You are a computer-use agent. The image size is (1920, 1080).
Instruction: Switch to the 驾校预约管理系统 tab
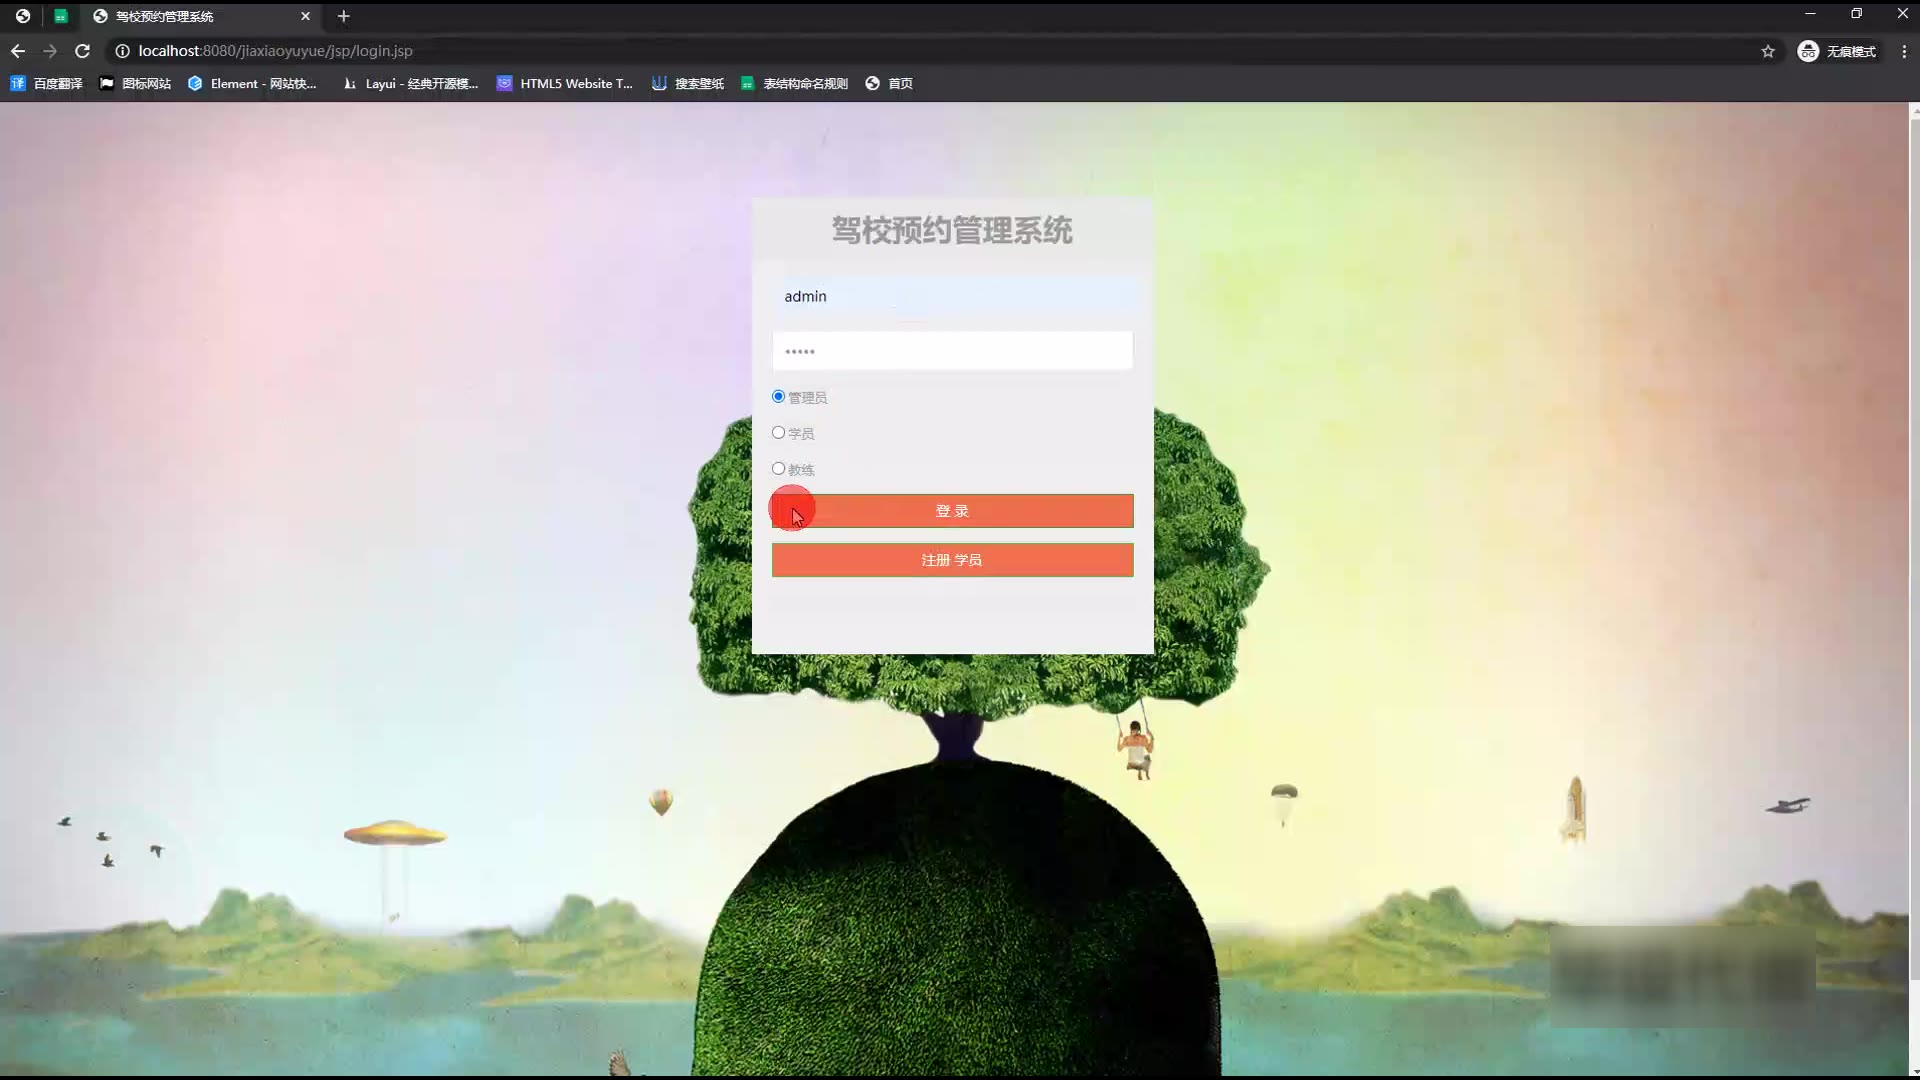pyautogui.click(x=200, y=16)
